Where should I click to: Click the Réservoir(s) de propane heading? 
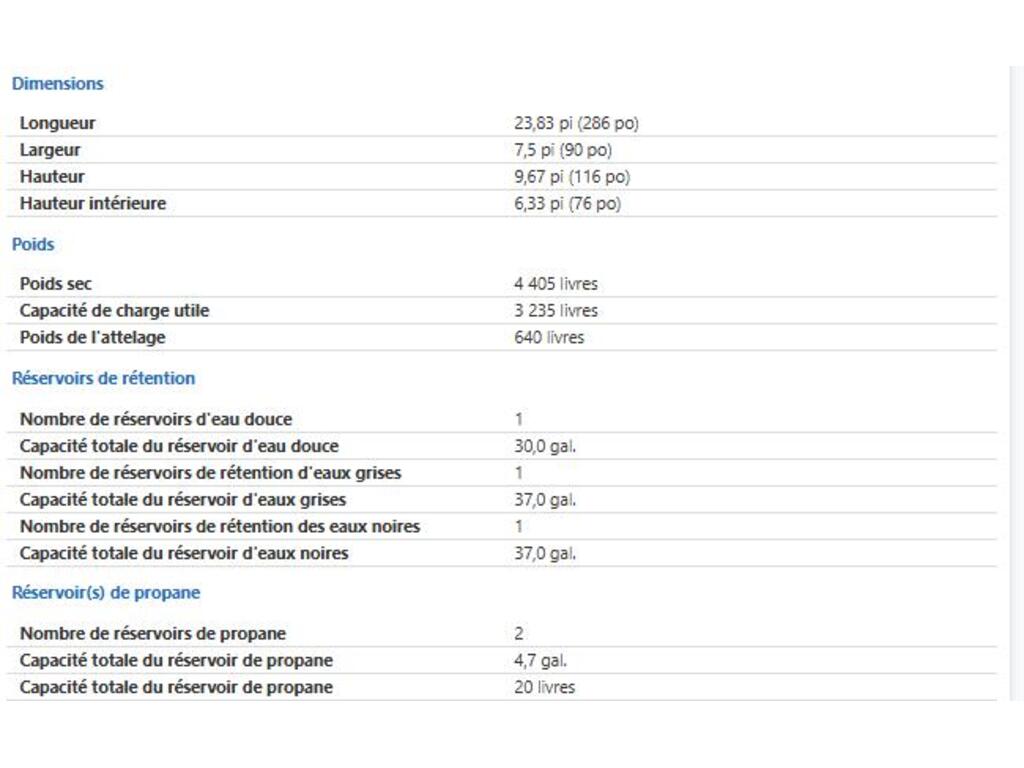(x=105, y=592)
